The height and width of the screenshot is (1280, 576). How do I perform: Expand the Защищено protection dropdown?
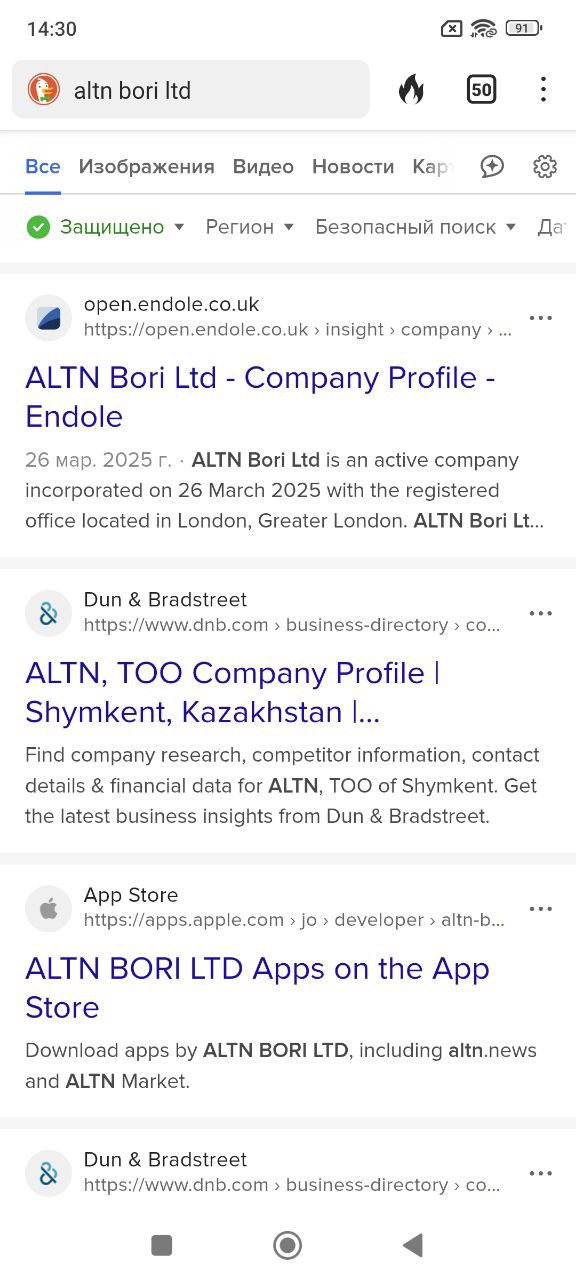click(106, 227)
